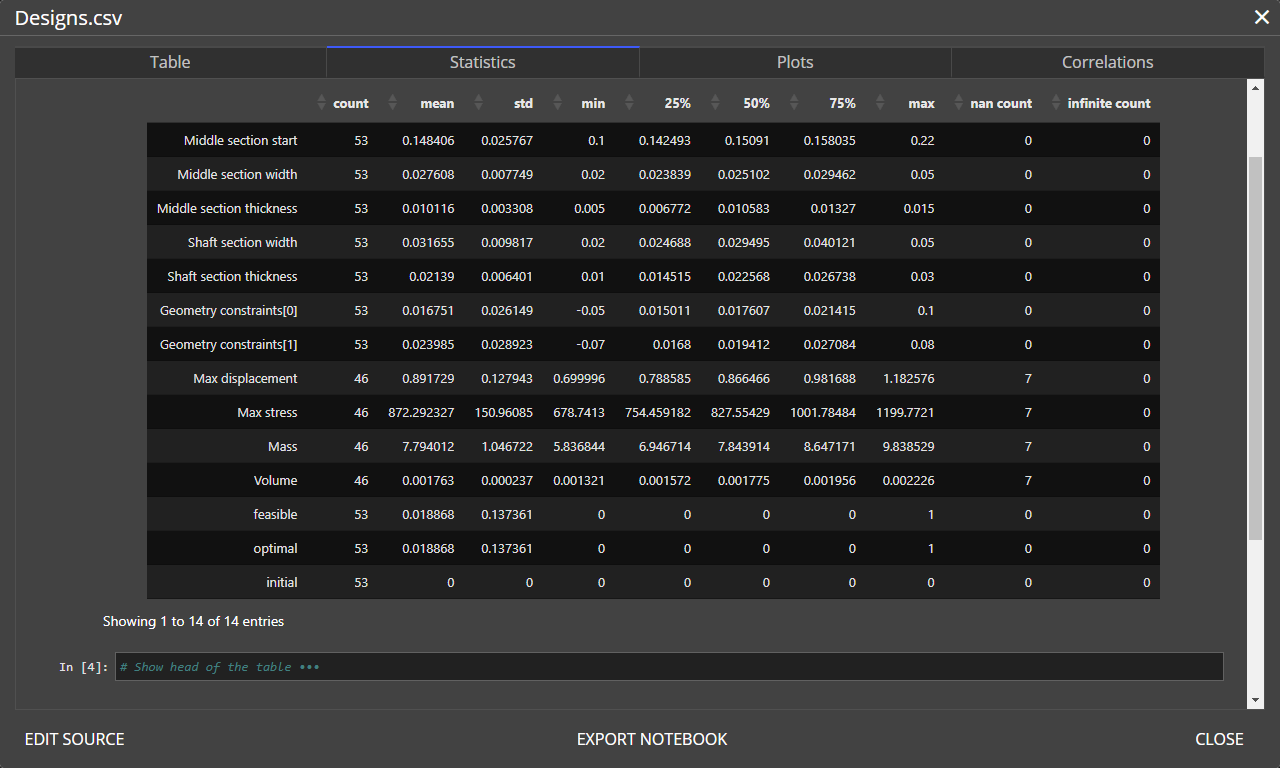Click the vertical scrollbar down arrow
The width and height of the screenshot is (1280, 768).
tap(1256, 700)
